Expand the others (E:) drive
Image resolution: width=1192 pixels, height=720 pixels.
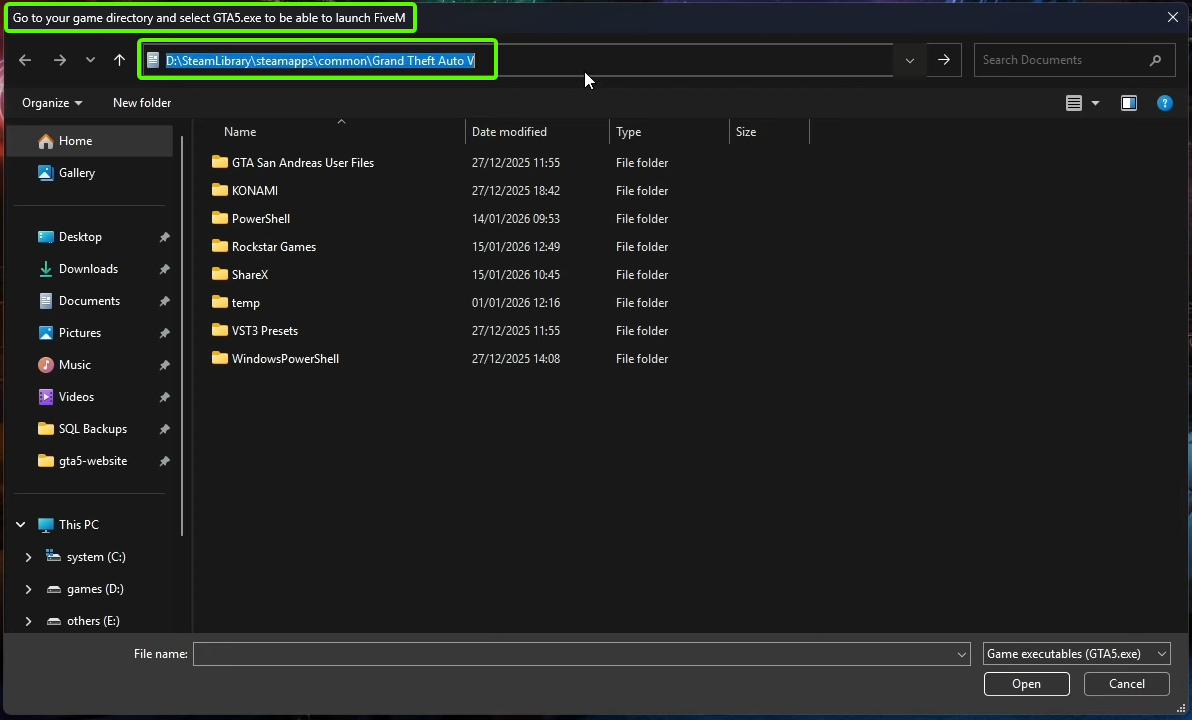(x=28, y=620)
